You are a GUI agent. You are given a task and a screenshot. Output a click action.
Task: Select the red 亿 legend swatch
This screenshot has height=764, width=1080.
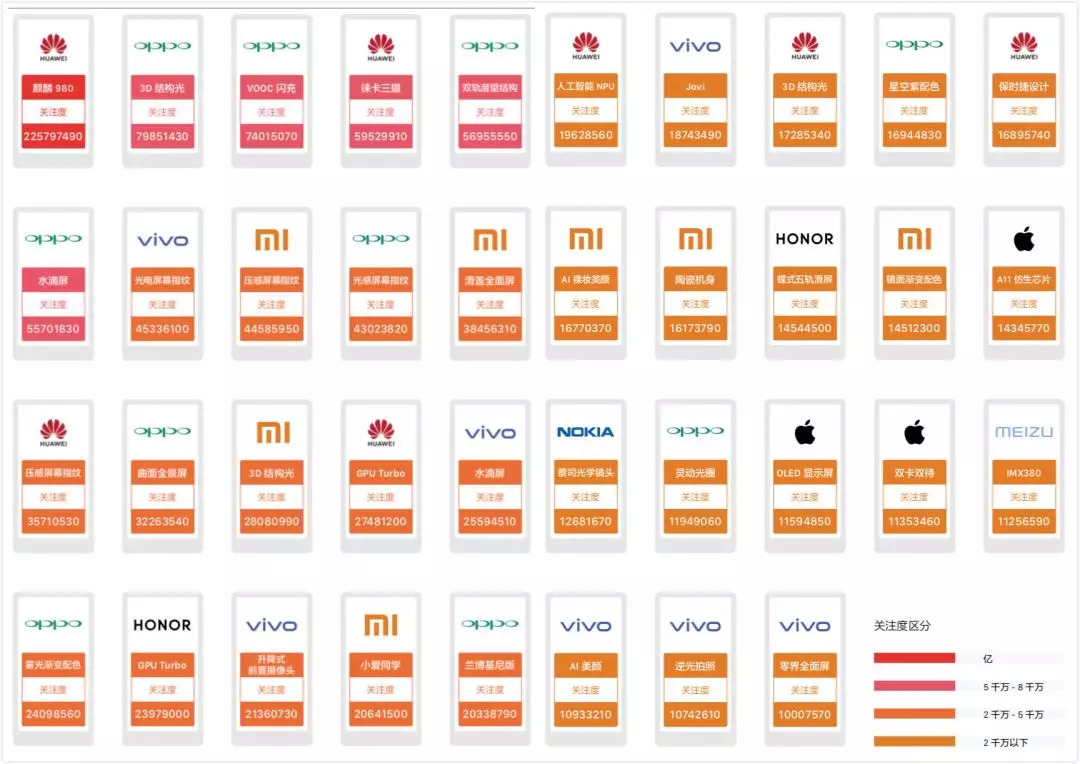click(914, 658)
